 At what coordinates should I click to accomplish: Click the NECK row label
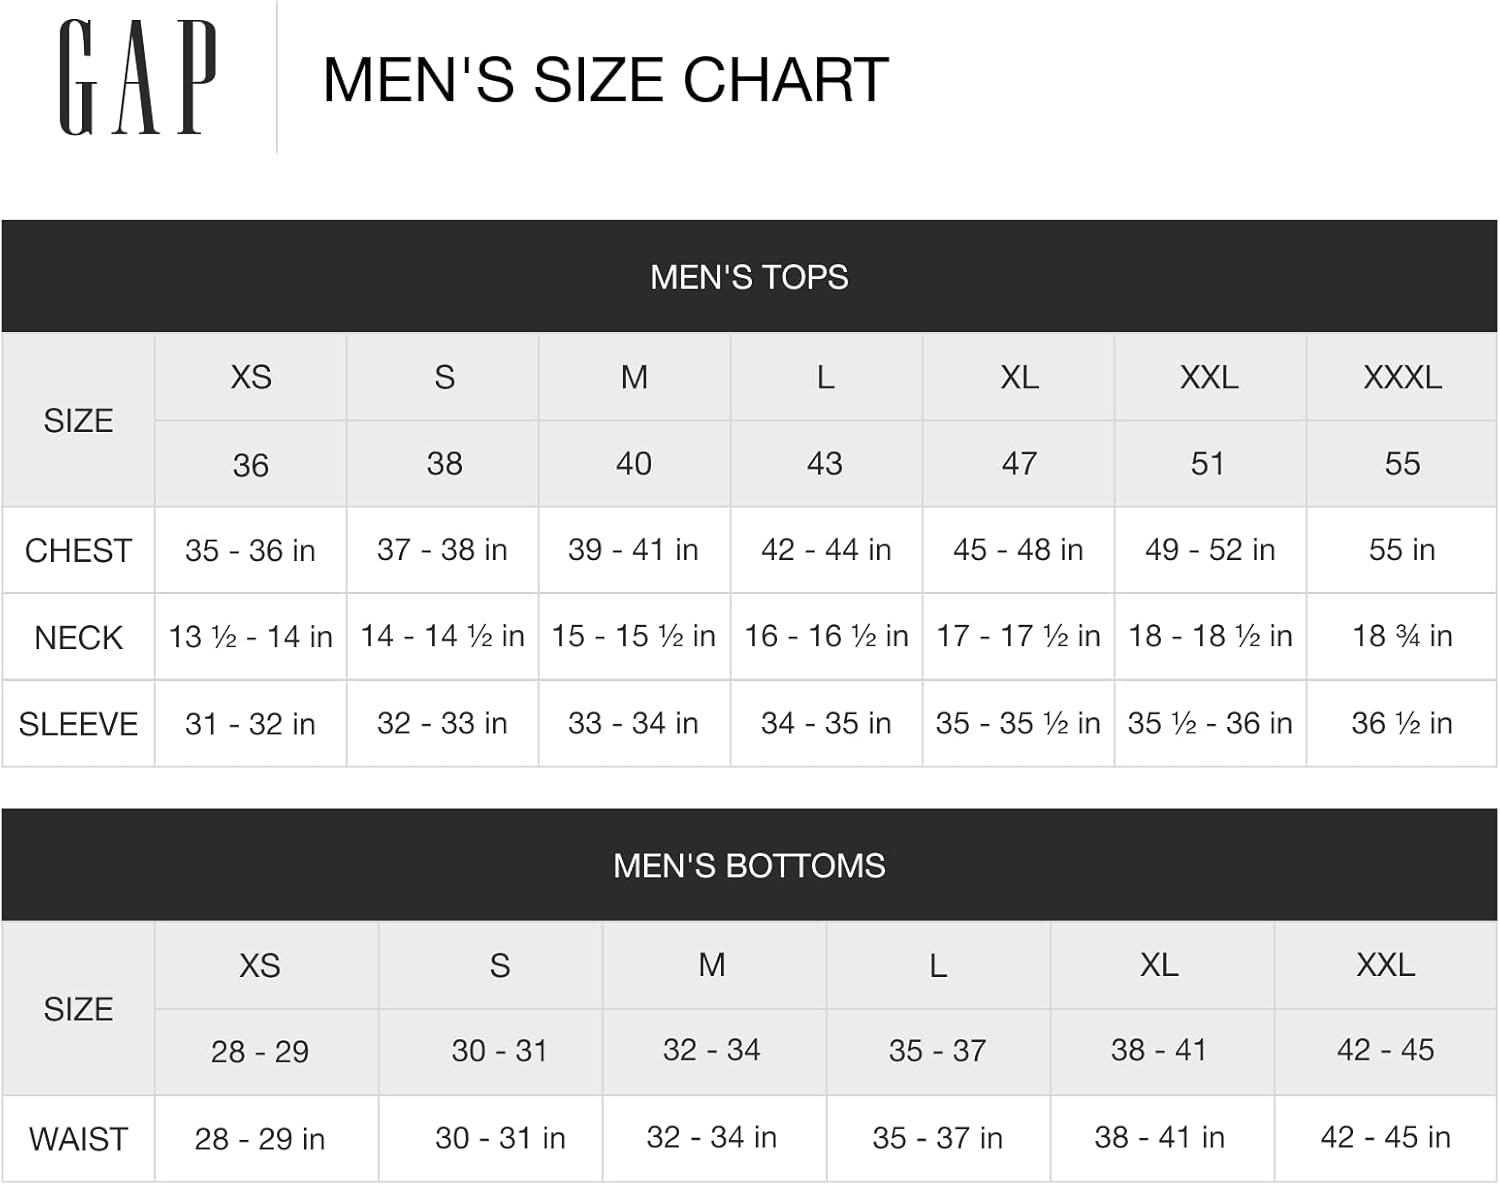(78, 638)
